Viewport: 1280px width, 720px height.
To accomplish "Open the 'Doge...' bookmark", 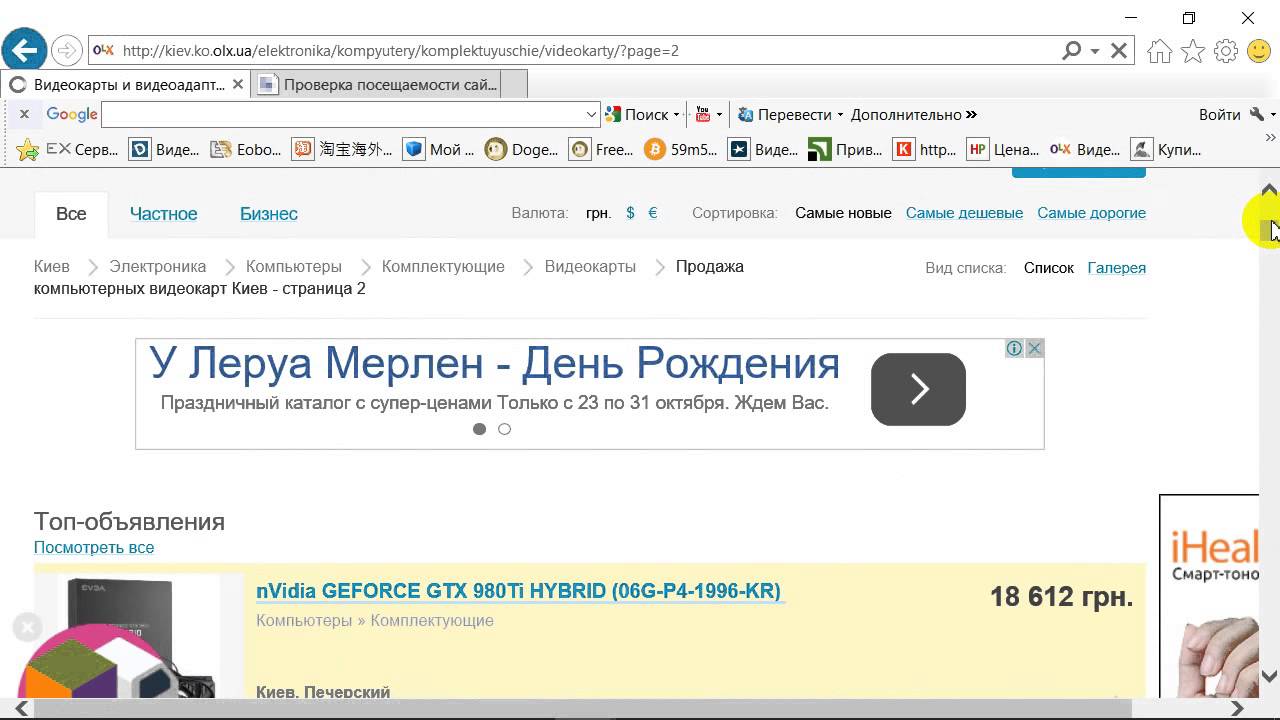I will point(522,150).
